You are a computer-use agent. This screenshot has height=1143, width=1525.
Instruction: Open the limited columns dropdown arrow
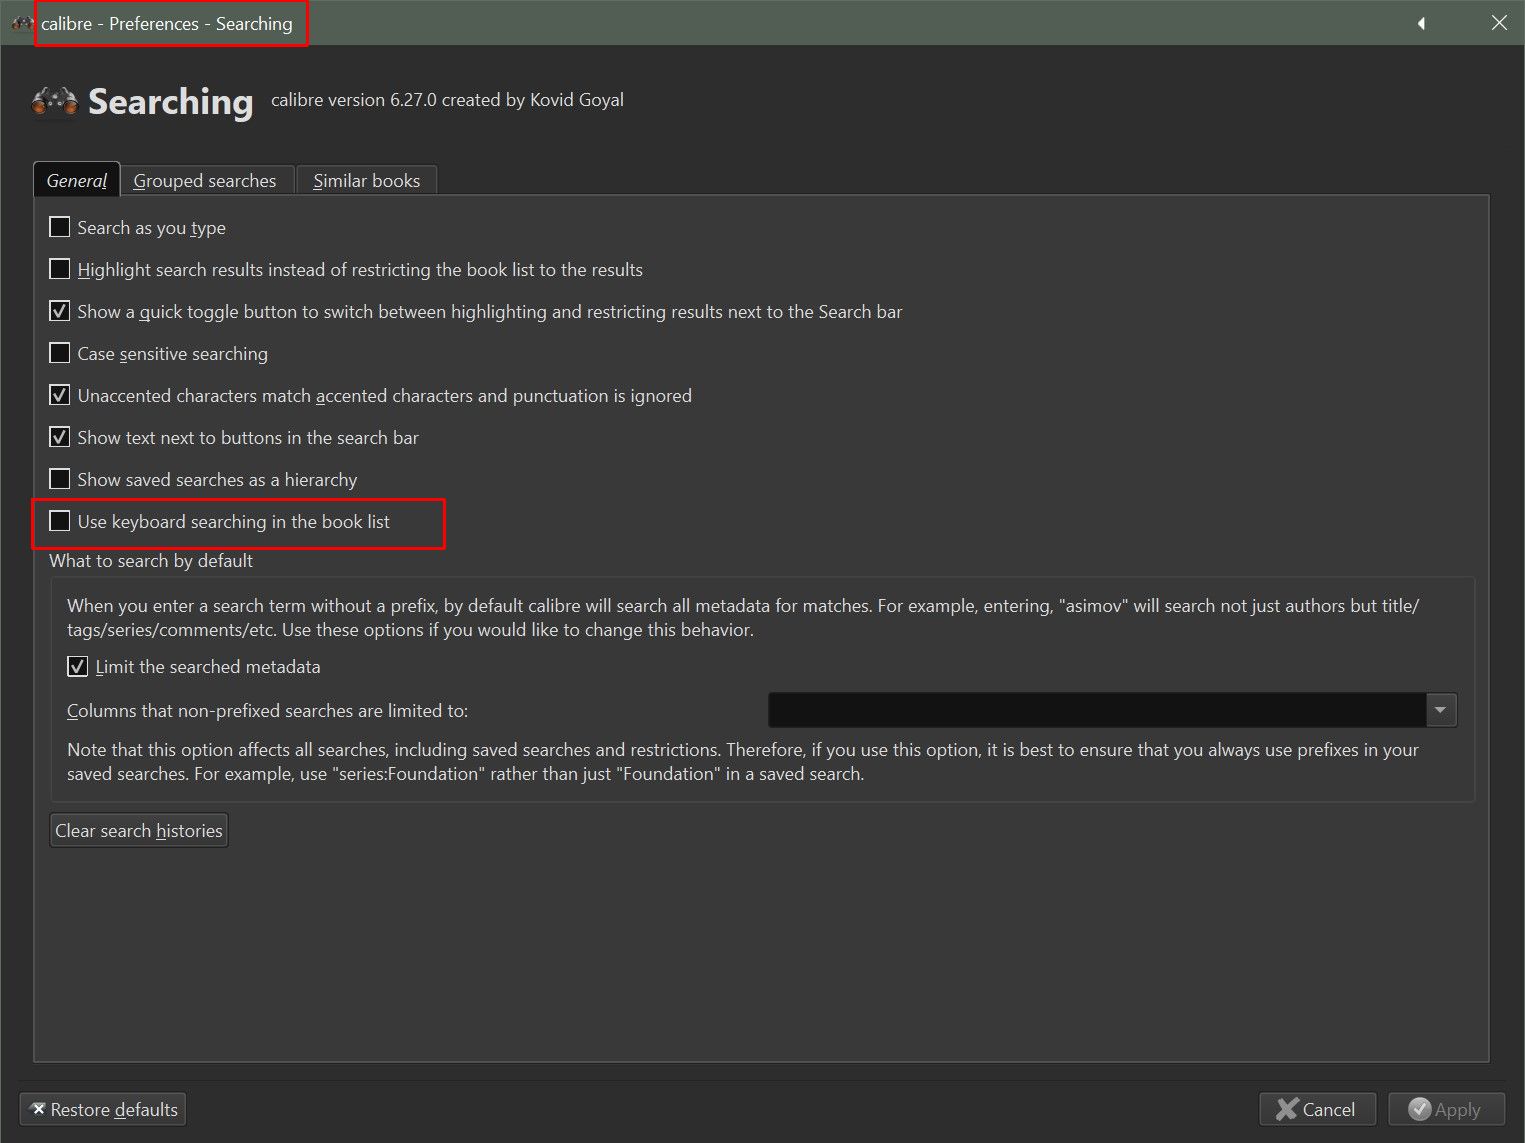[x=1440, y=710]
